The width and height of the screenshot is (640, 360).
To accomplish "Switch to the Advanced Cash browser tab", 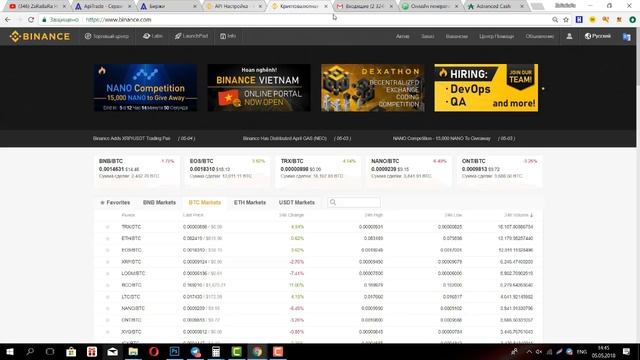I will (x=496, y=6).
